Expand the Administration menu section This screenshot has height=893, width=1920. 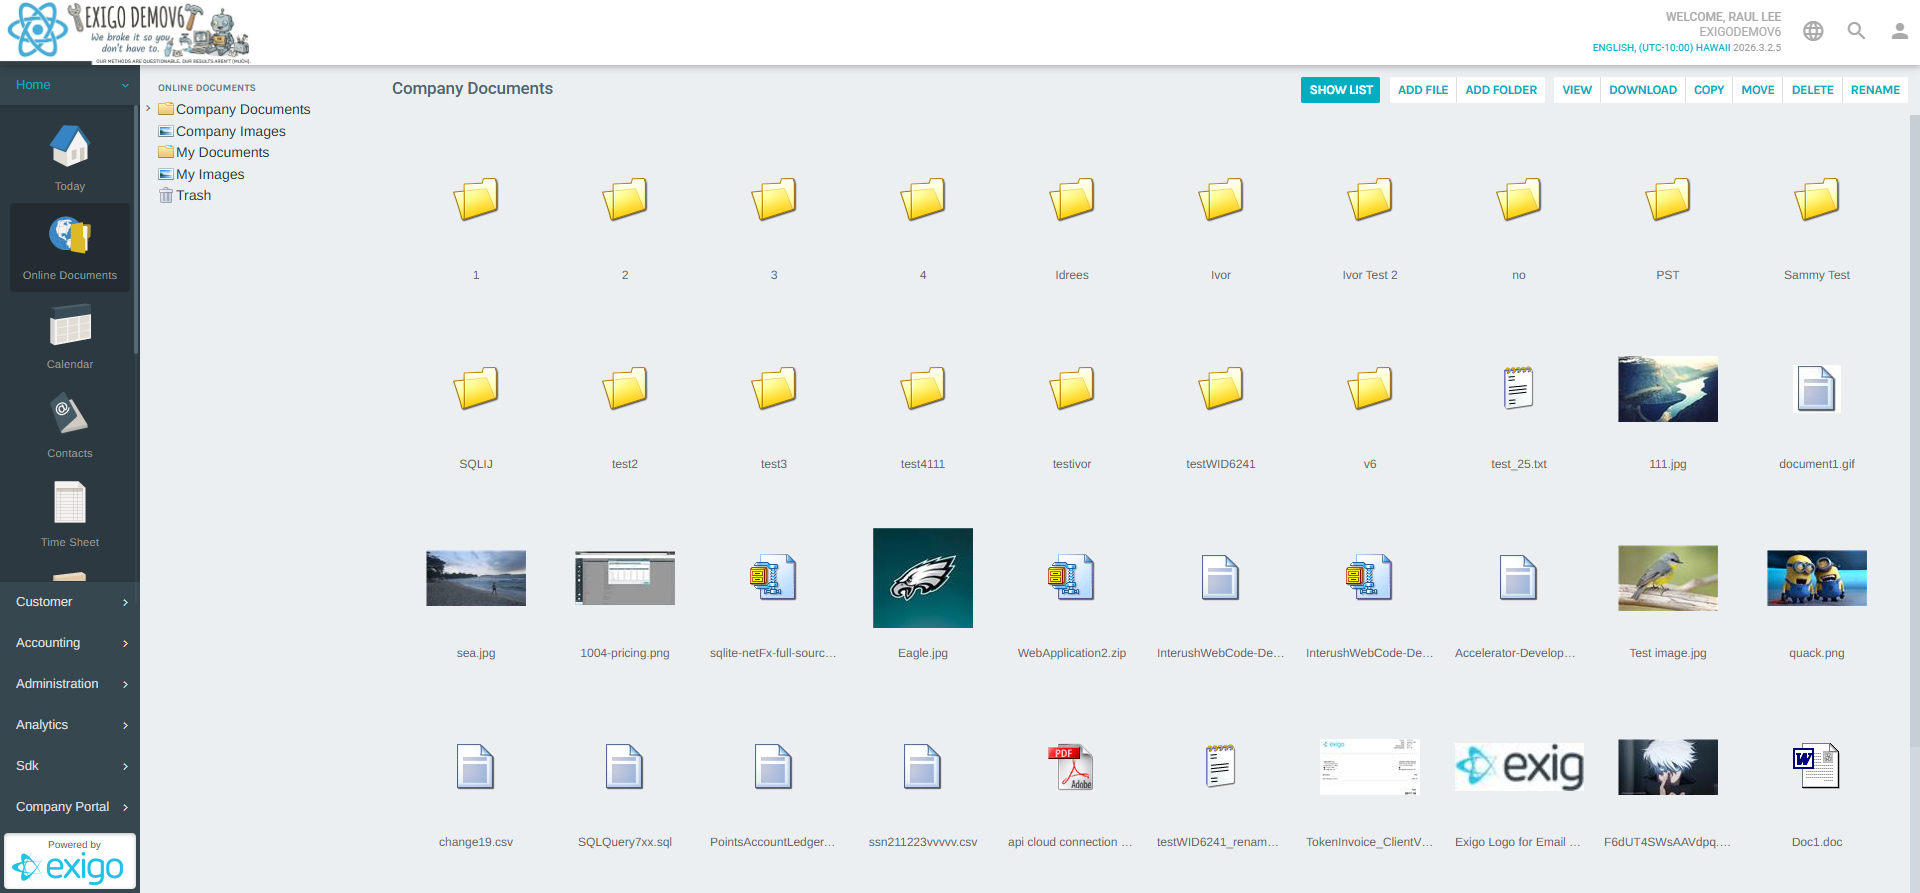pos(70,684)
